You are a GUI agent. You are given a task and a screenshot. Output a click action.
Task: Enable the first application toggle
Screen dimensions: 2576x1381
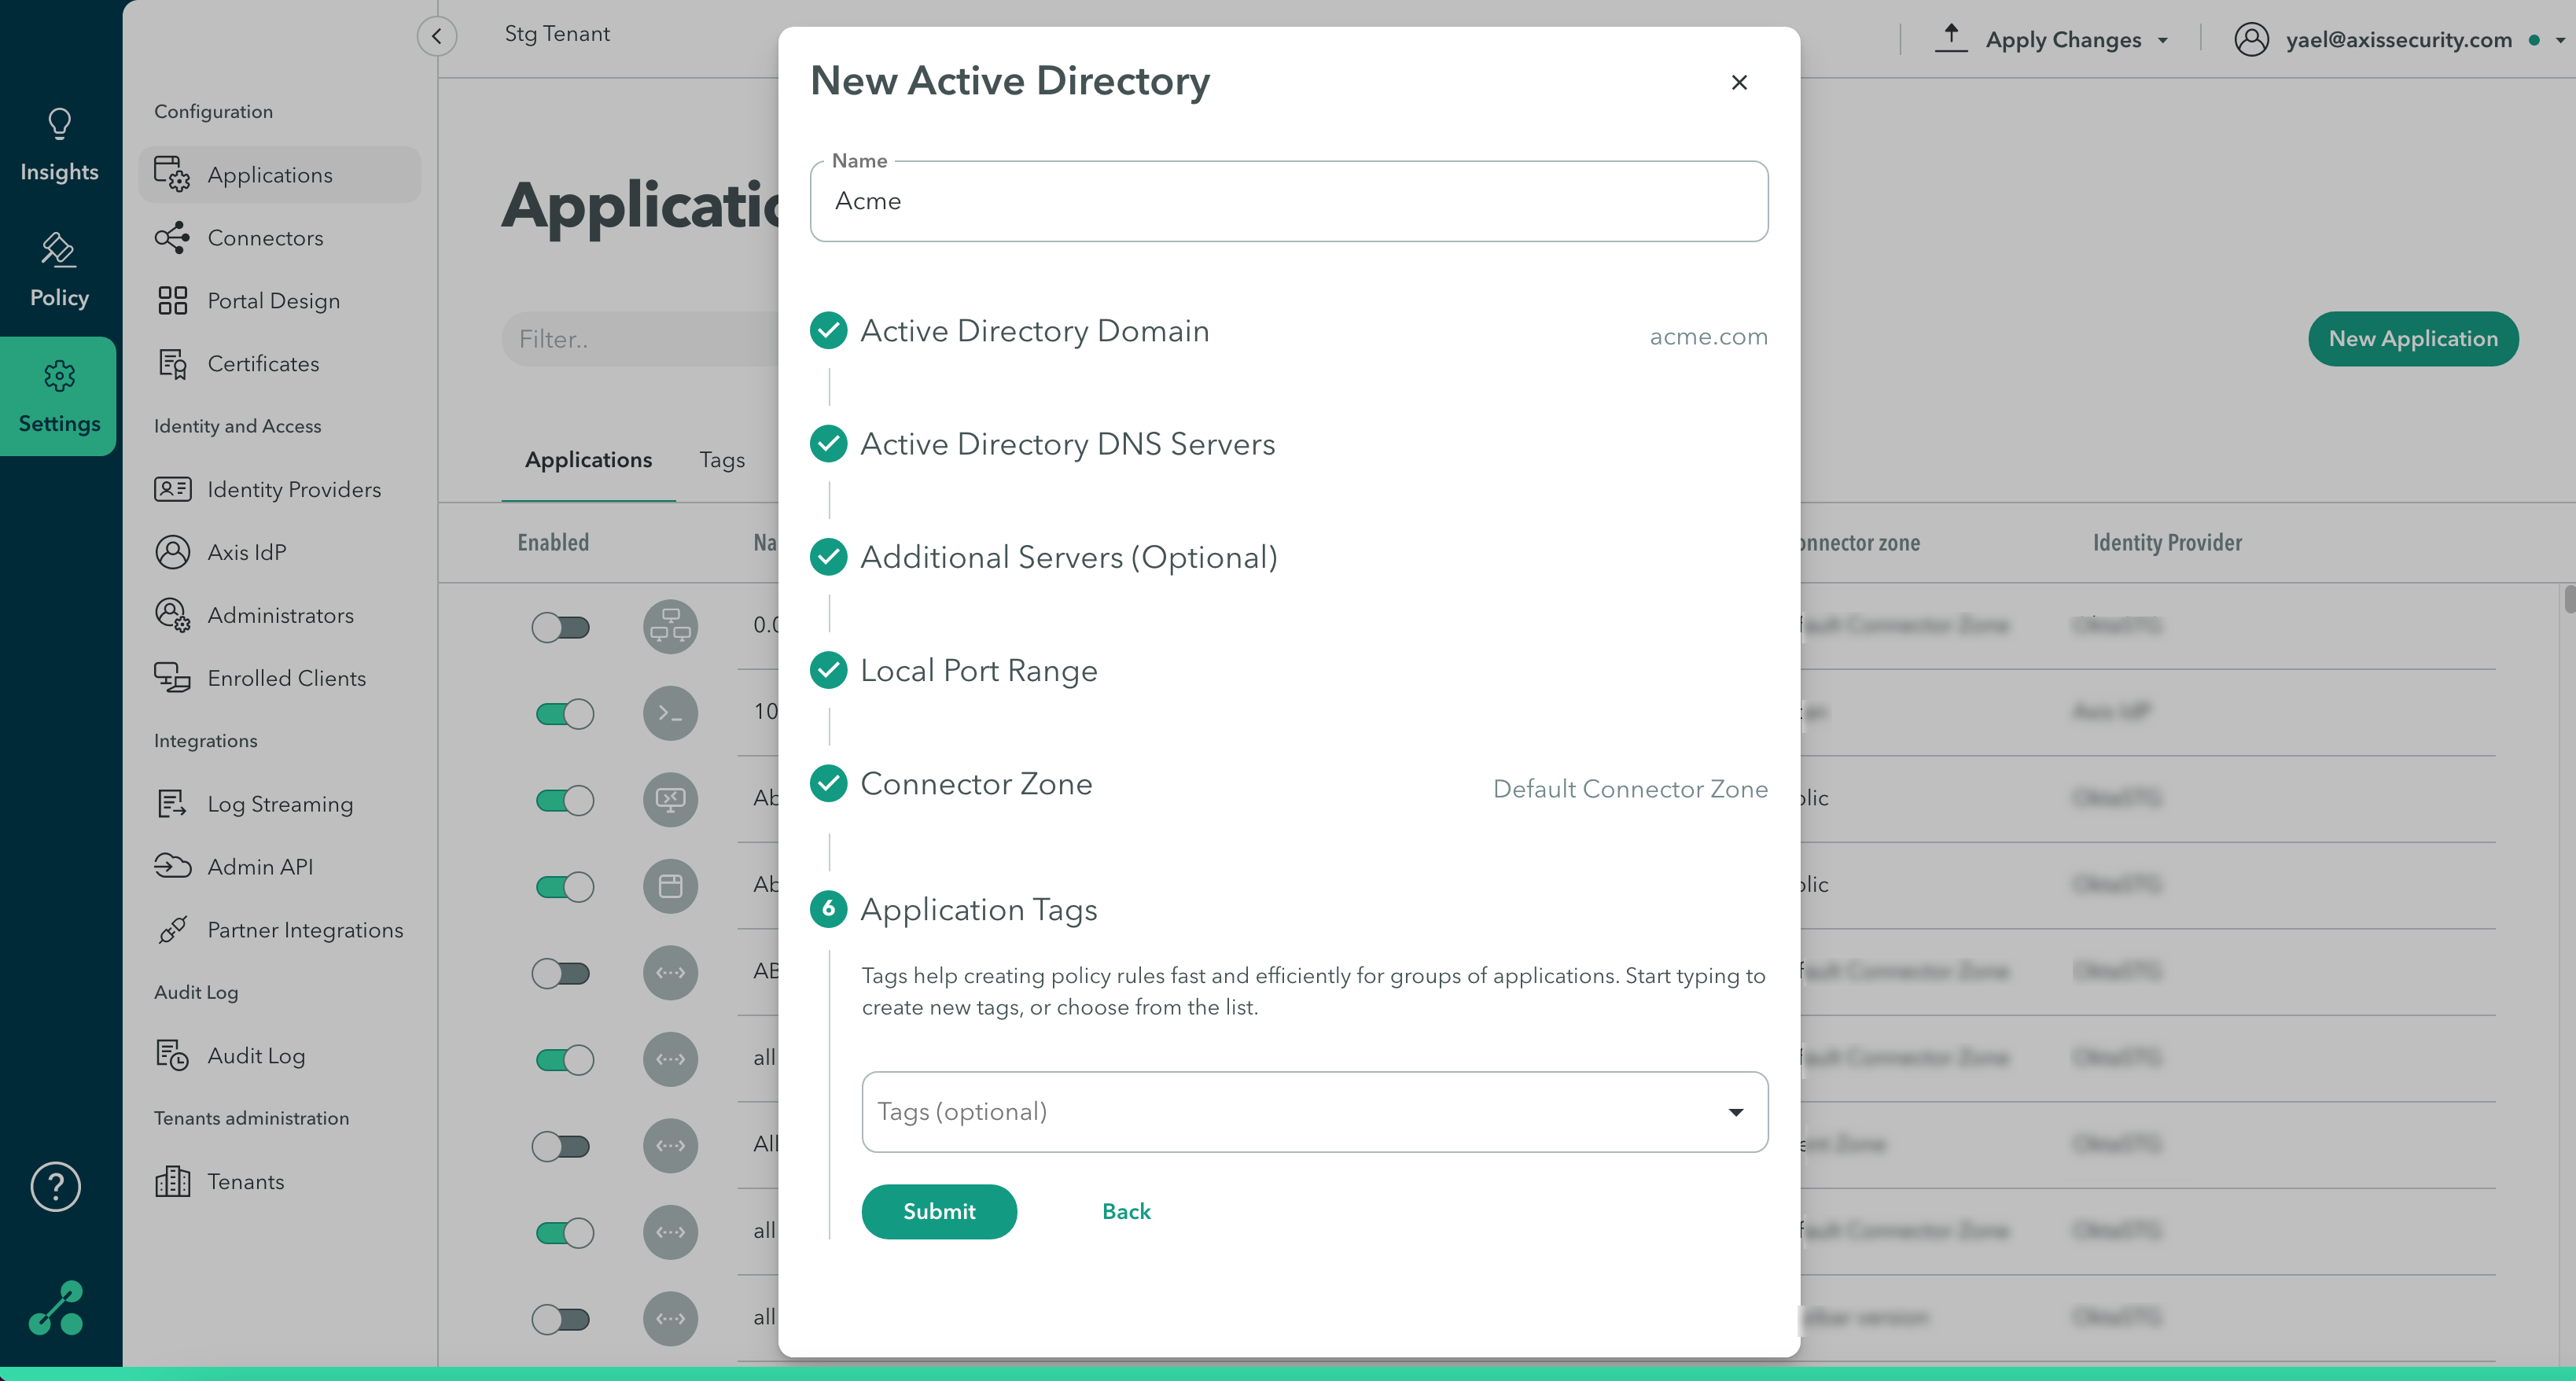pos(561,628)
